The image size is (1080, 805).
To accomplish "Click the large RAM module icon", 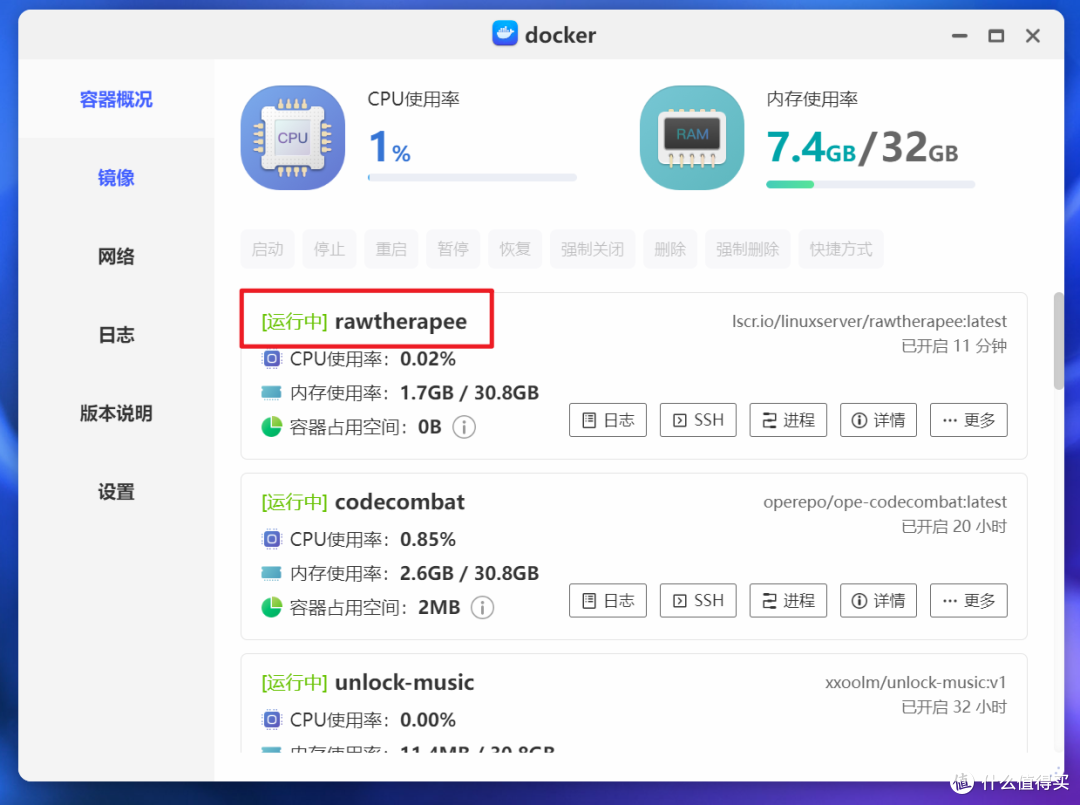I will (692, 138).
